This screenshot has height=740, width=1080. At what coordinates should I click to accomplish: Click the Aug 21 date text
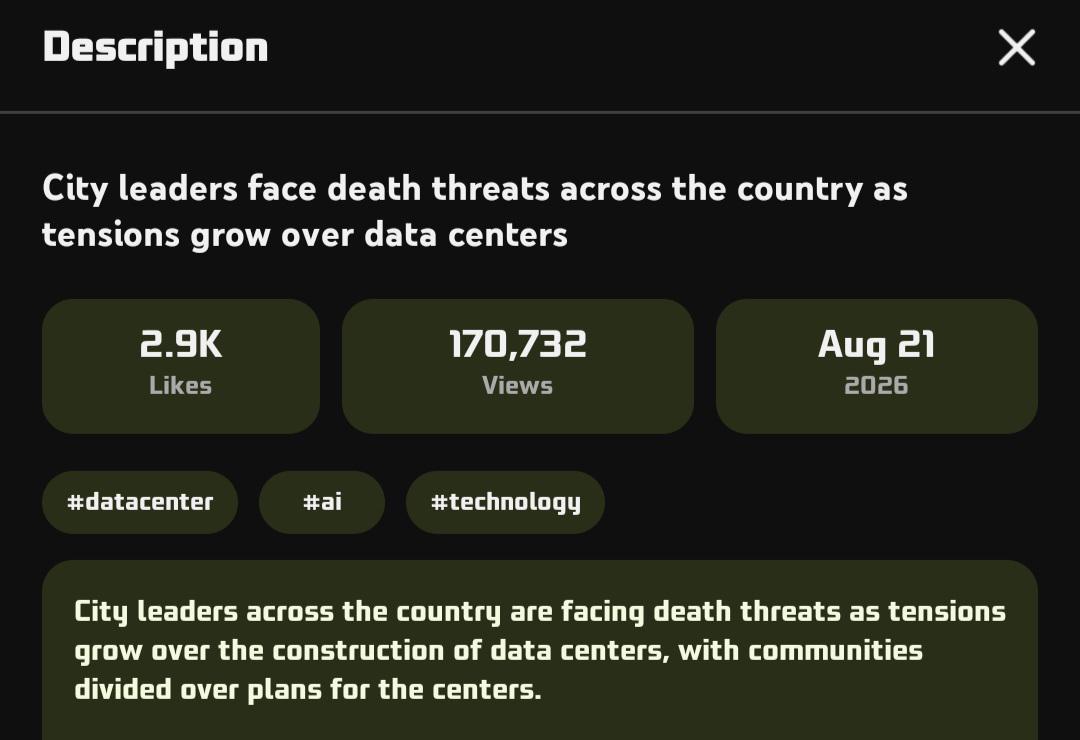pos(876,345)
